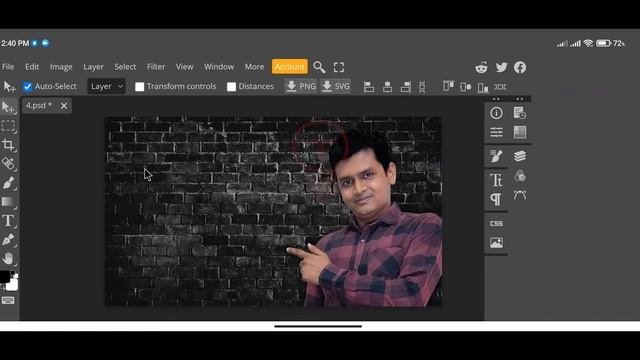Open the View menu
The width and height of the screenshot is (640, 360).
coord(184,67)
